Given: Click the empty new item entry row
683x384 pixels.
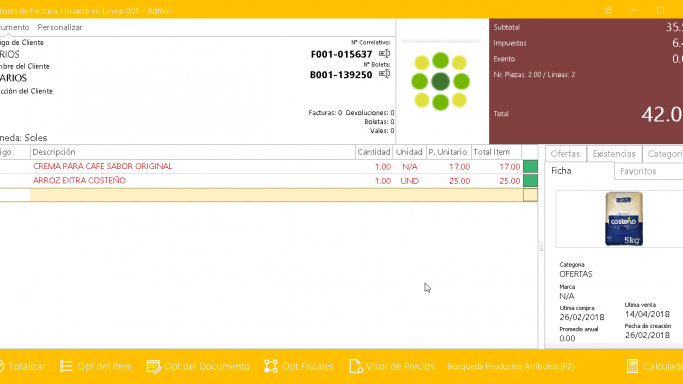Looking at the screenshot, I should coord(269,195).
